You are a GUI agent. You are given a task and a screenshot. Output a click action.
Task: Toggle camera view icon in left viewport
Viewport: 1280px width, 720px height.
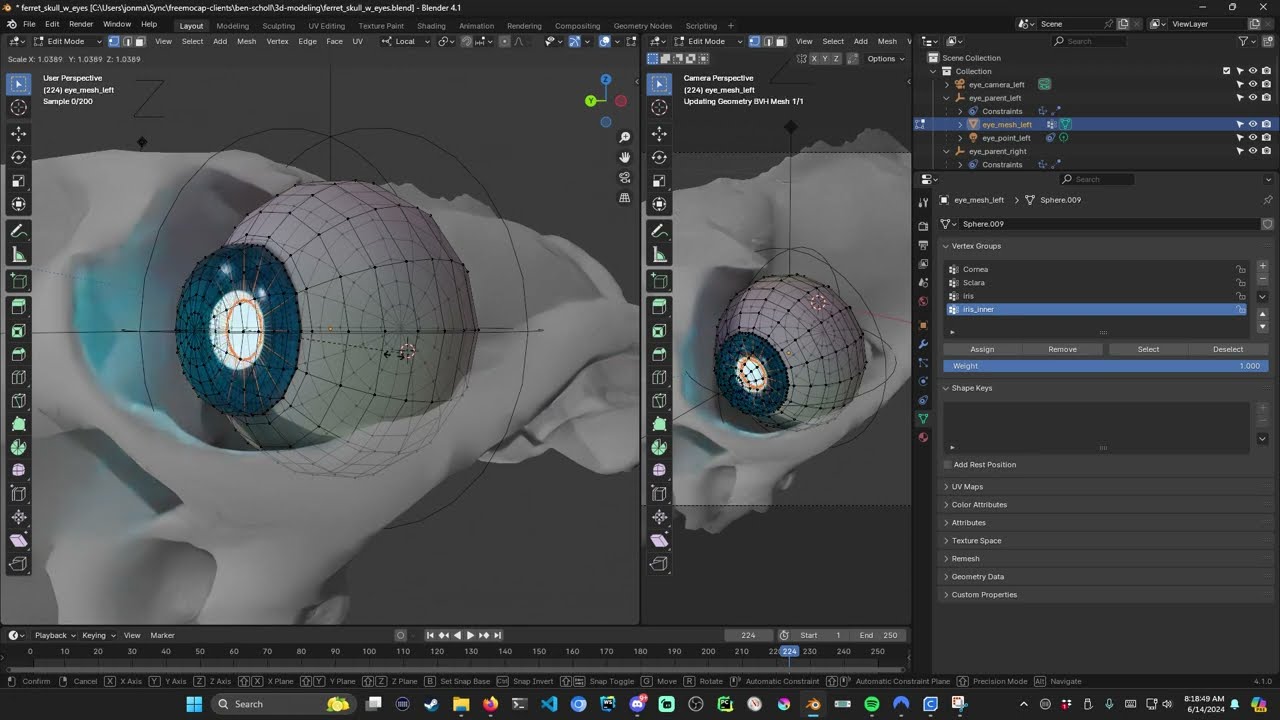[x=625, y=178]
